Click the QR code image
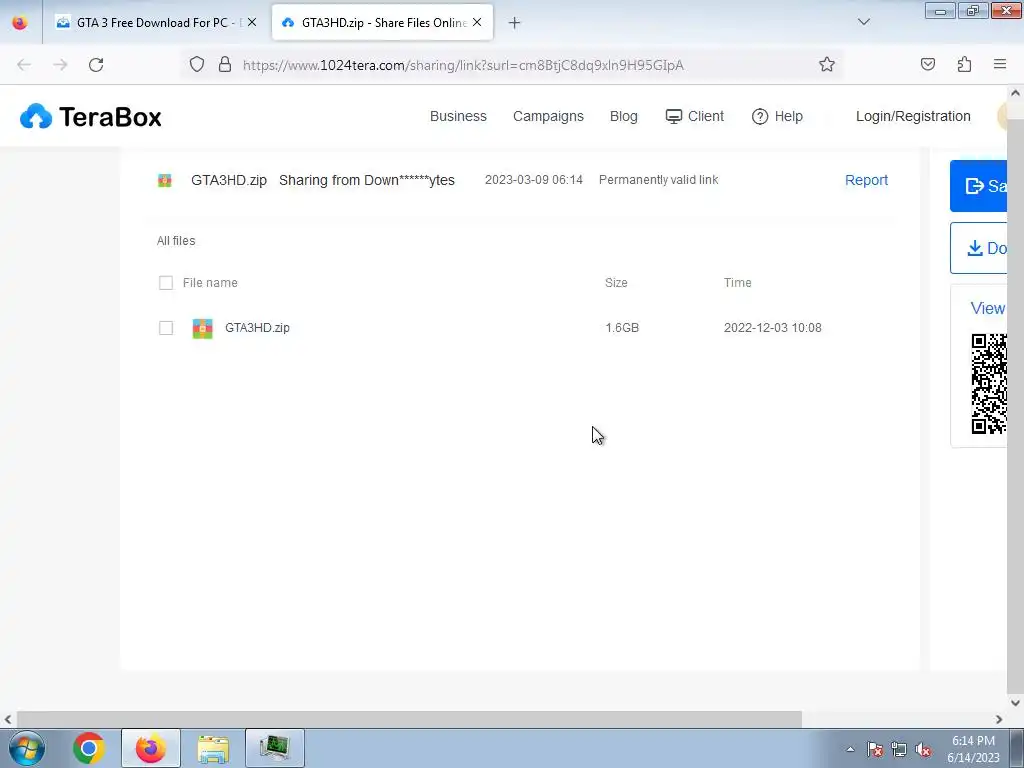 coord(989,383)
